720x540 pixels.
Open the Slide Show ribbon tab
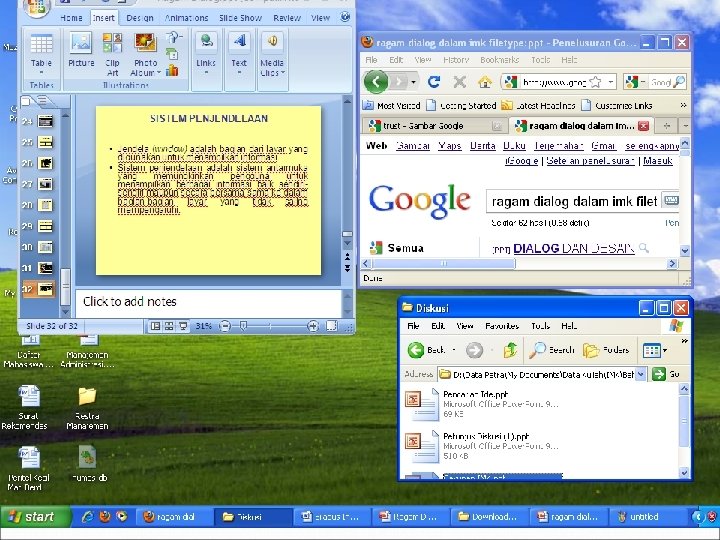[240, 18]
